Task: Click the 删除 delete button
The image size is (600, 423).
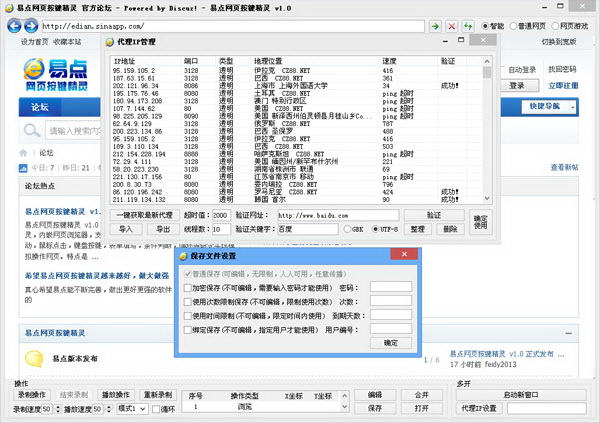Action: (x=450, y=229)
